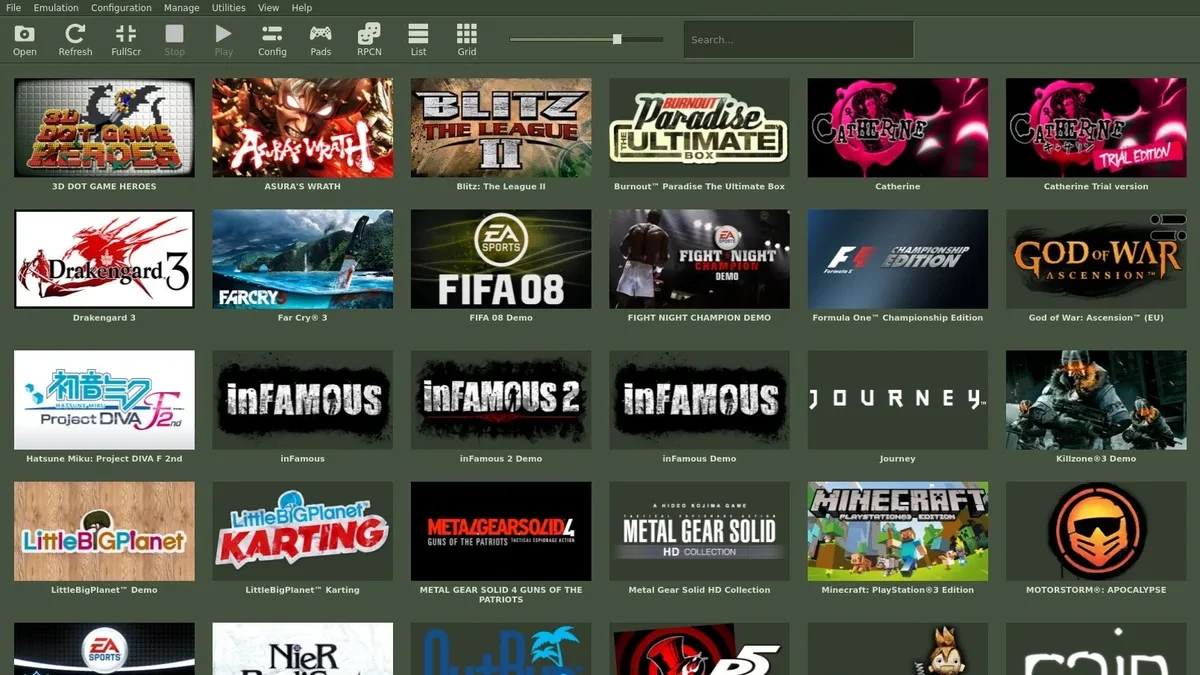Select the Catherine Trial Edition cover
The width and height of the screenshot is (1200, 675).
(1096, 128)
